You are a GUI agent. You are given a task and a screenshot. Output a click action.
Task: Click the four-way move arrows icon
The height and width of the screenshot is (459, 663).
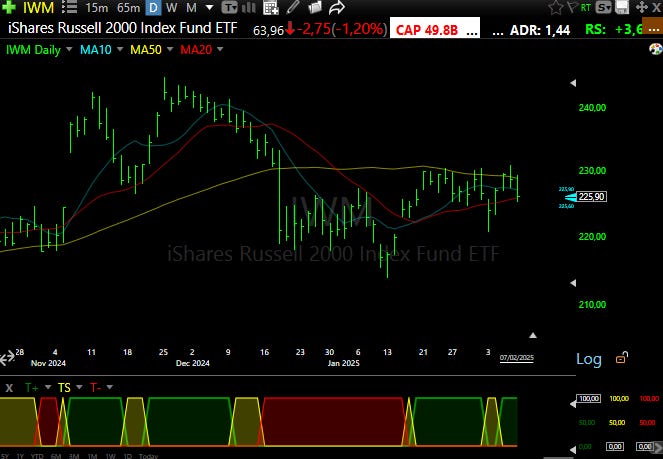641,7
